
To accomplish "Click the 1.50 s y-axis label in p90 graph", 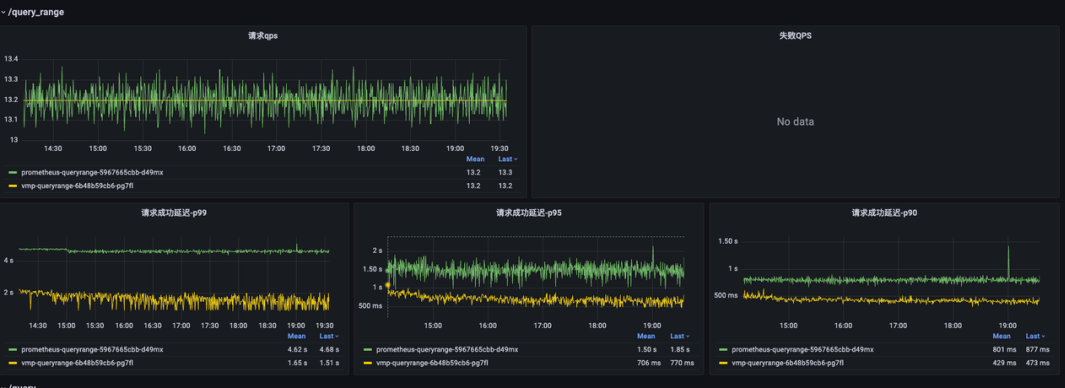I will 727,241.
